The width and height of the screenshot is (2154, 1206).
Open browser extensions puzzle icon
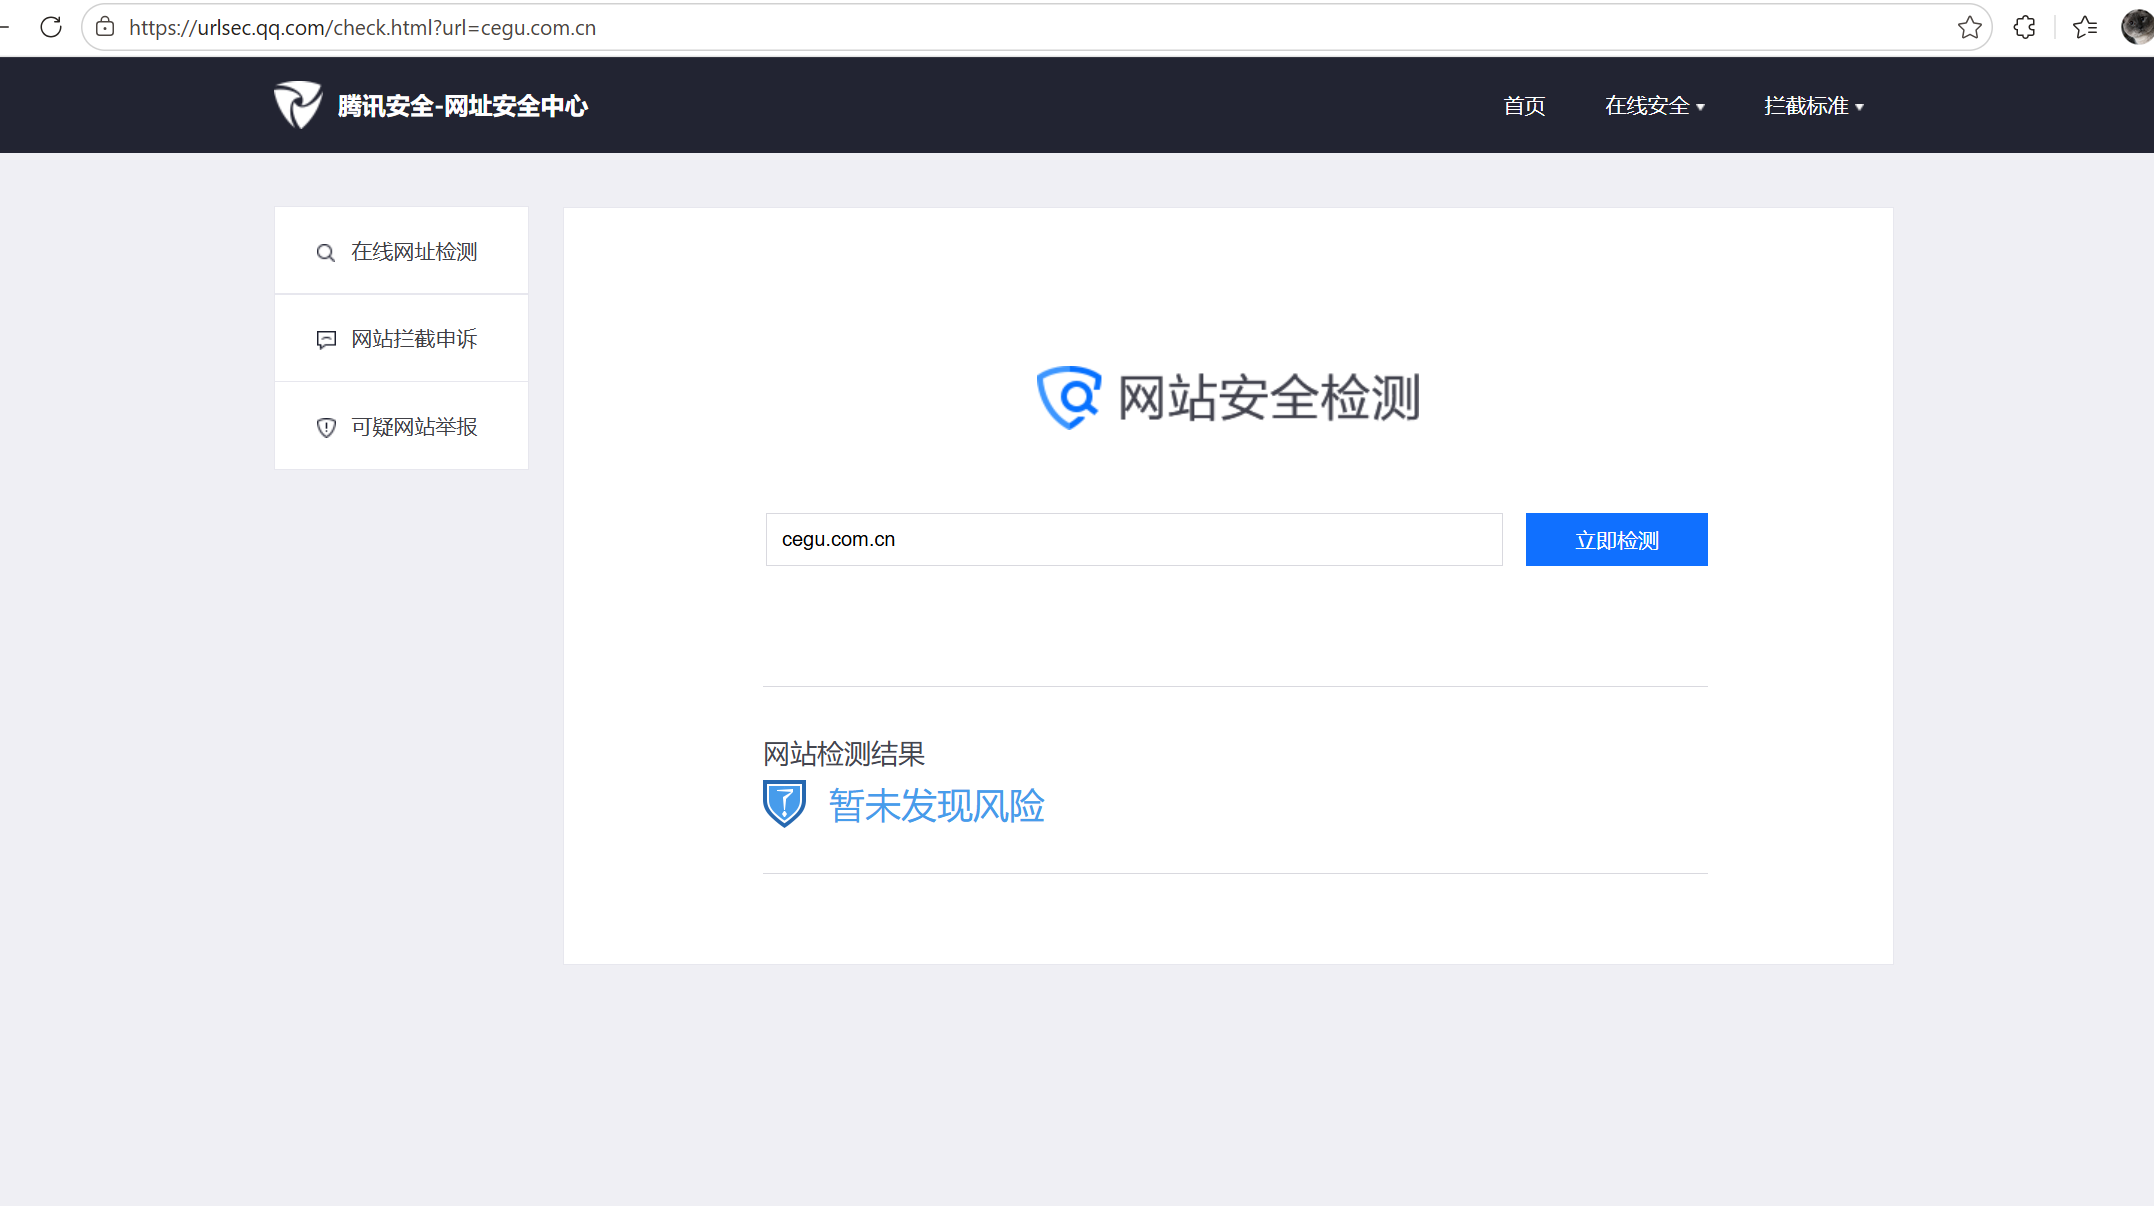coord(2024,27)
